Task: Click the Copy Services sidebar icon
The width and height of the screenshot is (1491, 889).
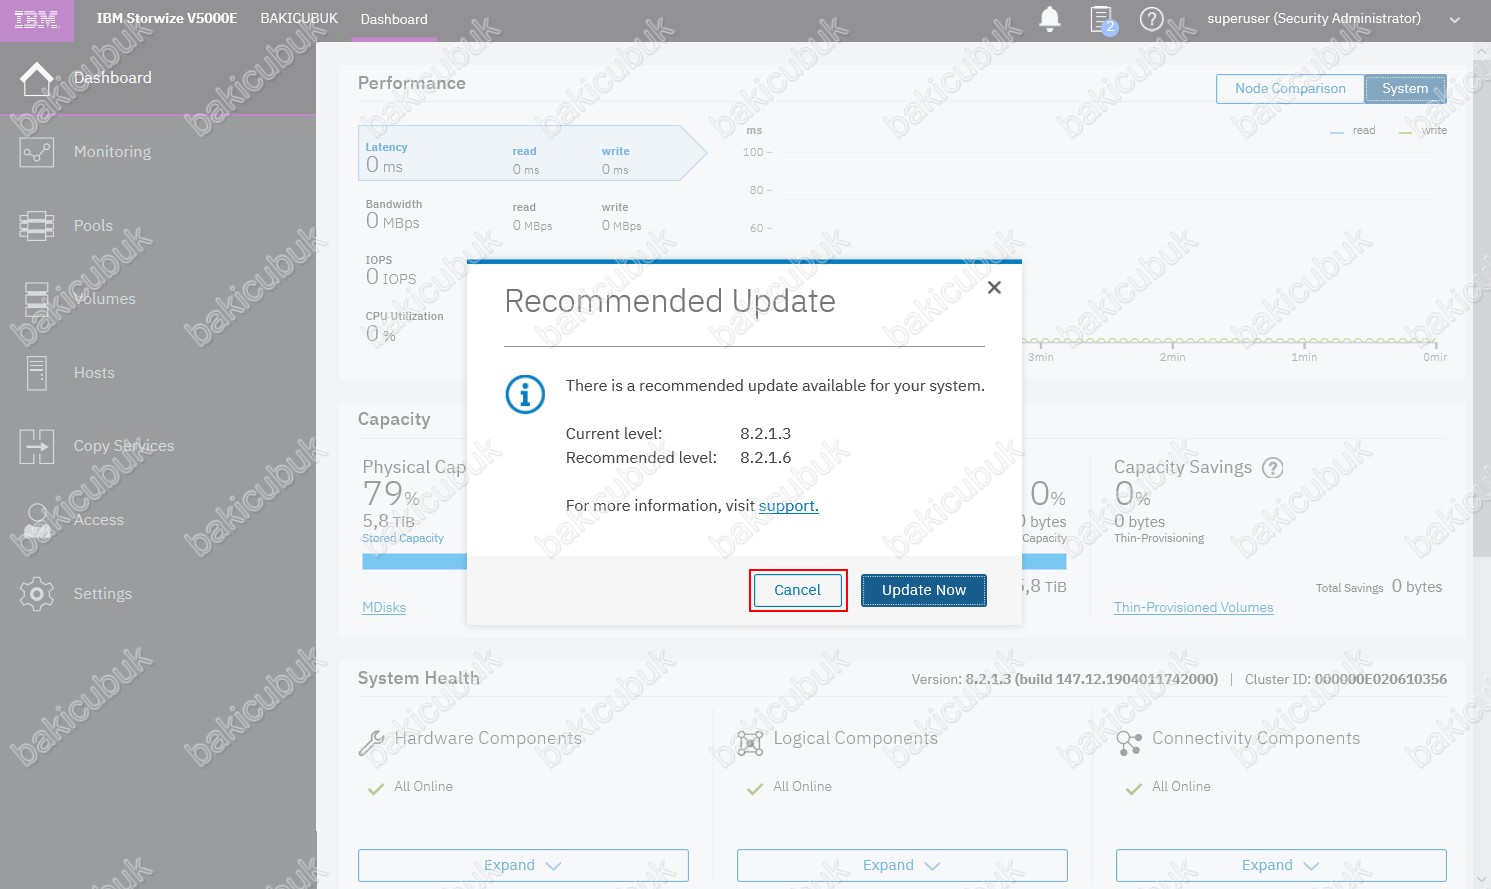Action: 37,446
